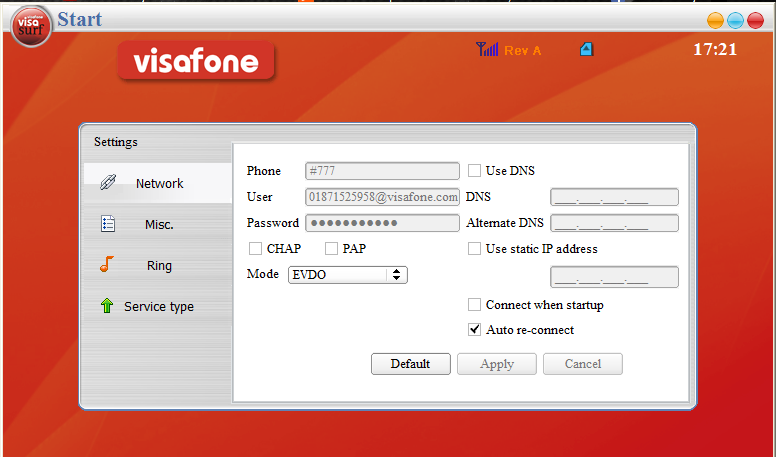Click the blue SIM card status icon
The image size is (776, 457).
coord(586,49)
